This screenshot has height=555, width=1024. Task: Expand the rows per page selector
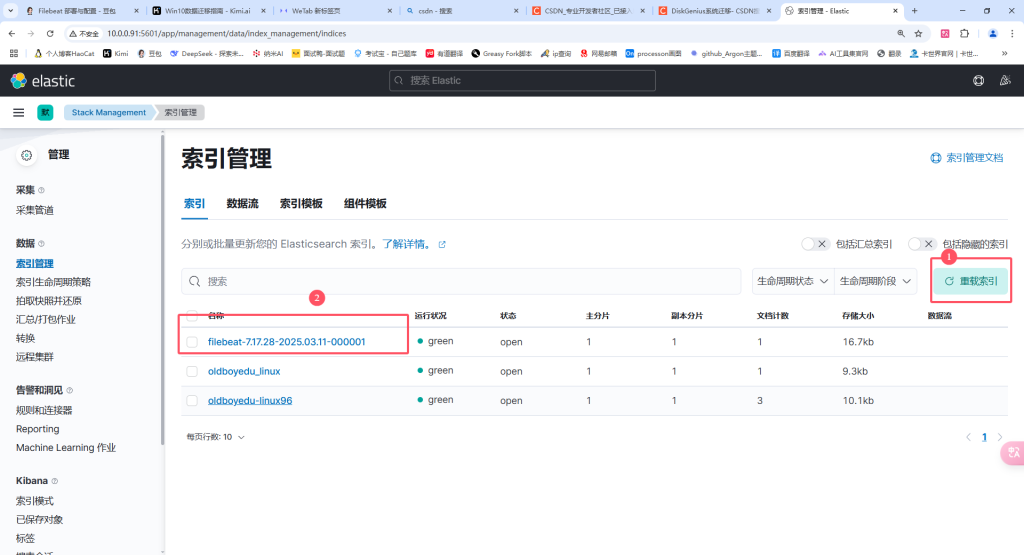pos(215,437)
